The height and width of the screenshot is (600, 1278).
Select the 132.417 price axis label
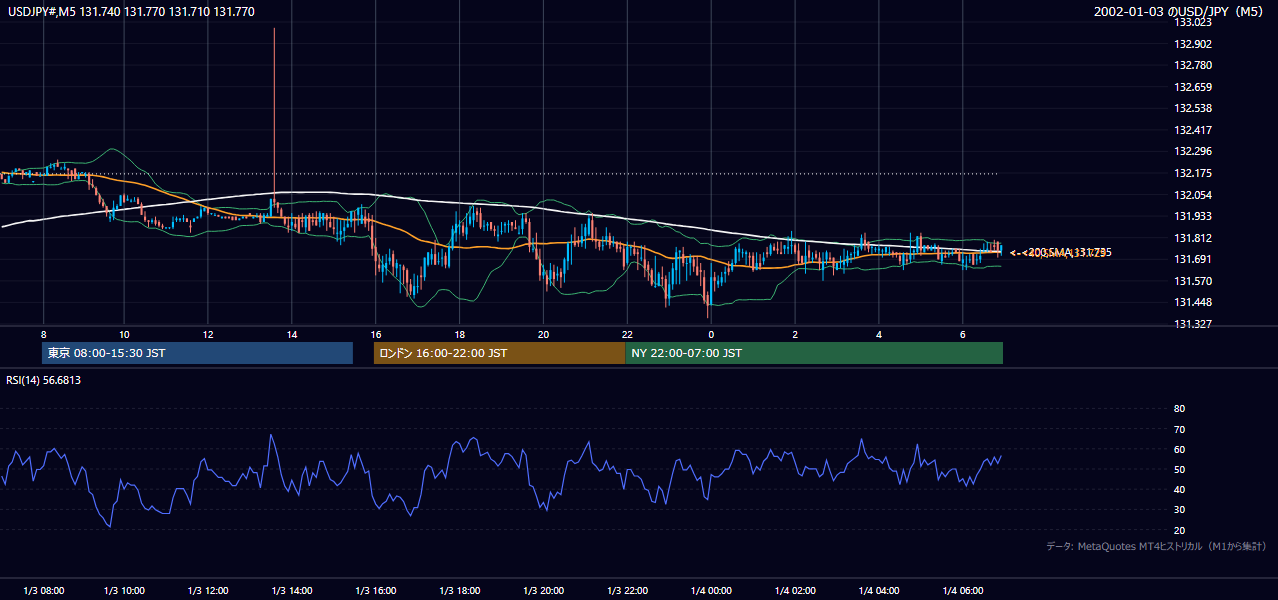1194,130
